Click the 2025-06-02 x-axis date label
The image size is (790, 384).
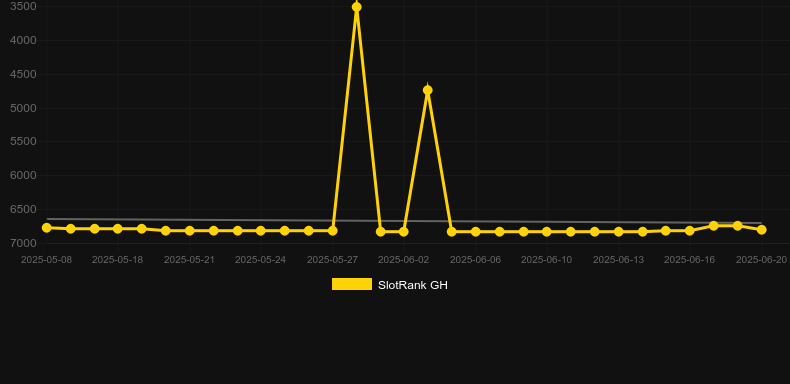pyautogui.click(x=404, y=260)
